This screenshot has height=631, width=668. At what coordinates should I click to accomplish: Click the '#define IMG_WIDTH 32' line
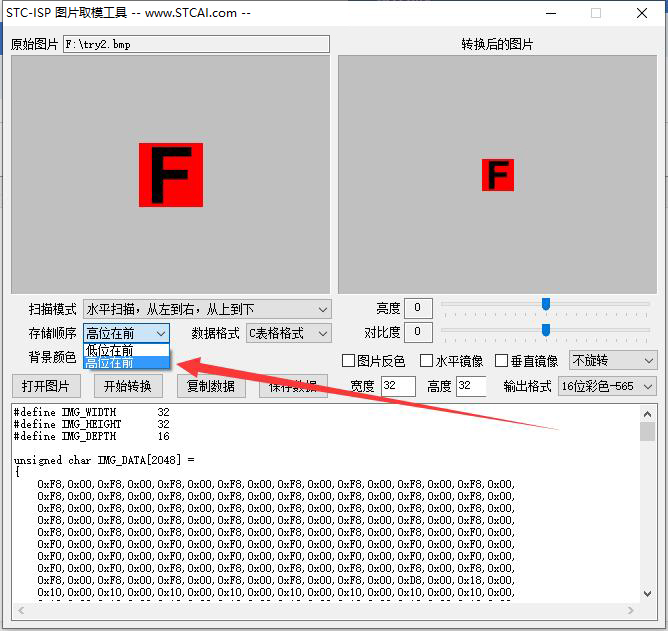click(92, 412)
